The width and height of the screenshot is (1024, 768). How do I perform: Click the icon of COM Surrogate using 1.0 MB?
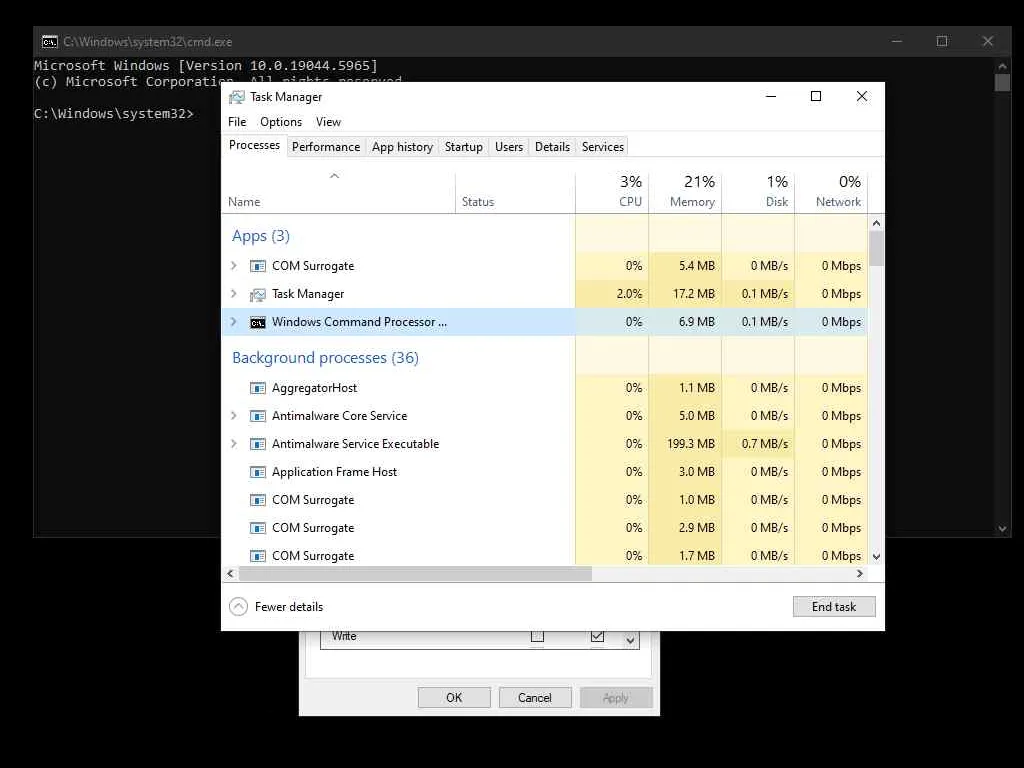(258, 501)
